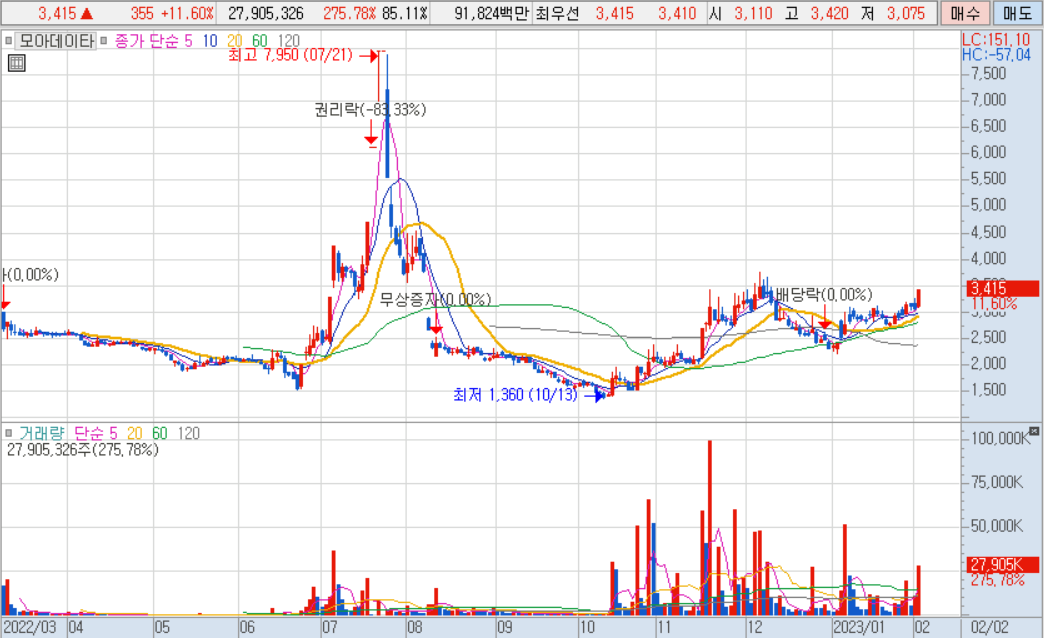Close the volume panel with its X icon
1044x638 pixels.
click(1033, 431)
